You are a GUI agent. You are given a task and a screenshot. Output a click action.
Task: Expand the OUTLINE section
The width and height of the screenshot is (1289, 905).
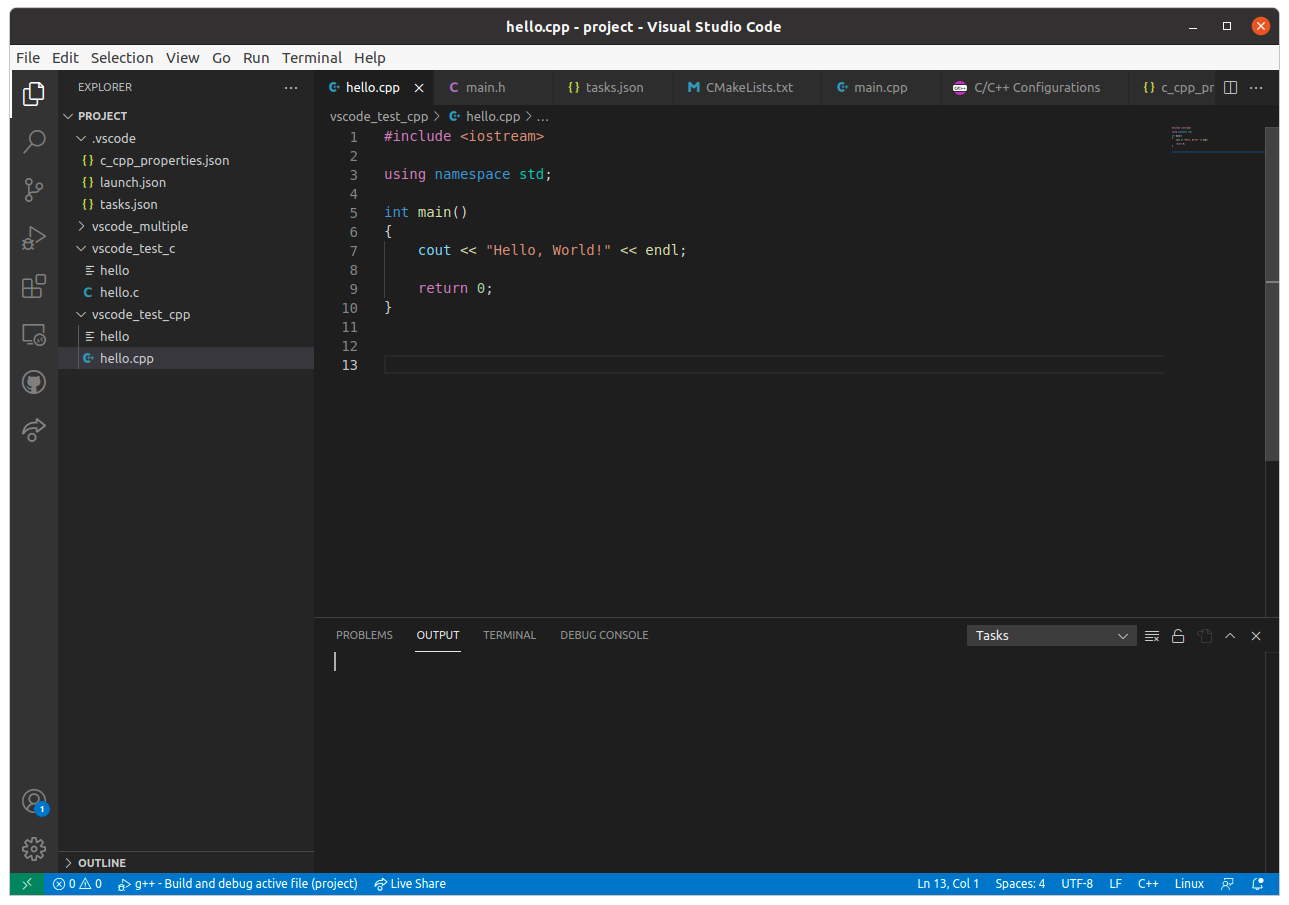(x=186, y=862)
